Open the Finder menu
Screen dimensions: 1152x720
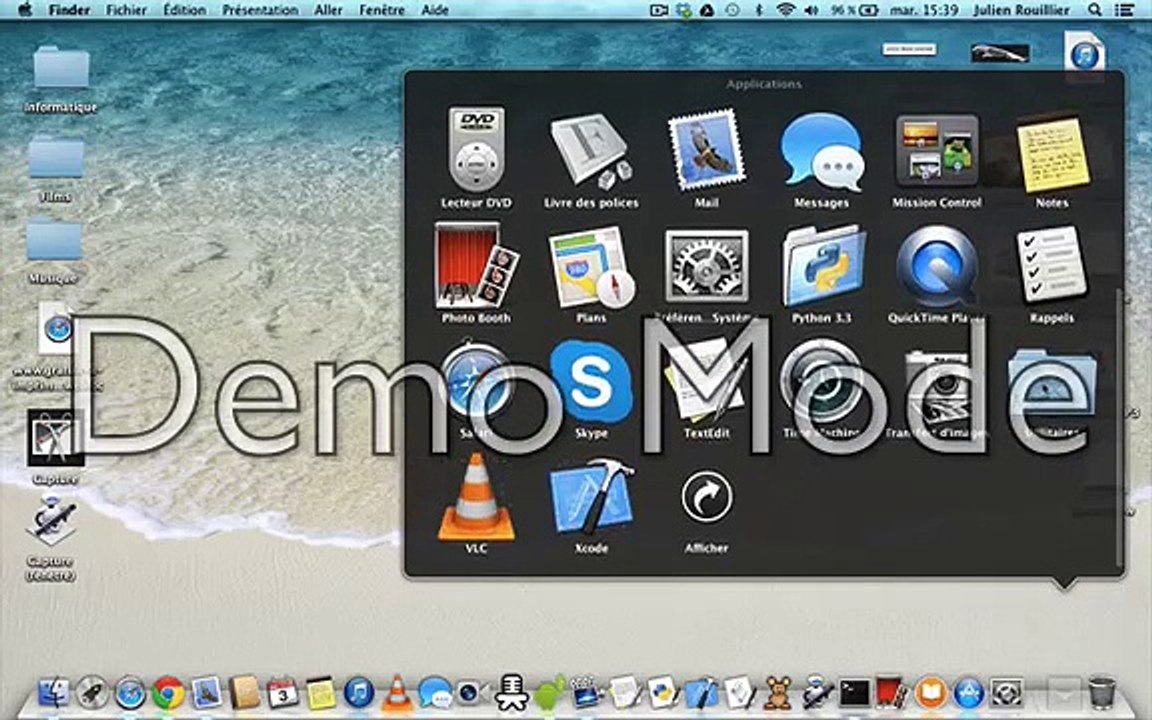click(x=69, y=10)
